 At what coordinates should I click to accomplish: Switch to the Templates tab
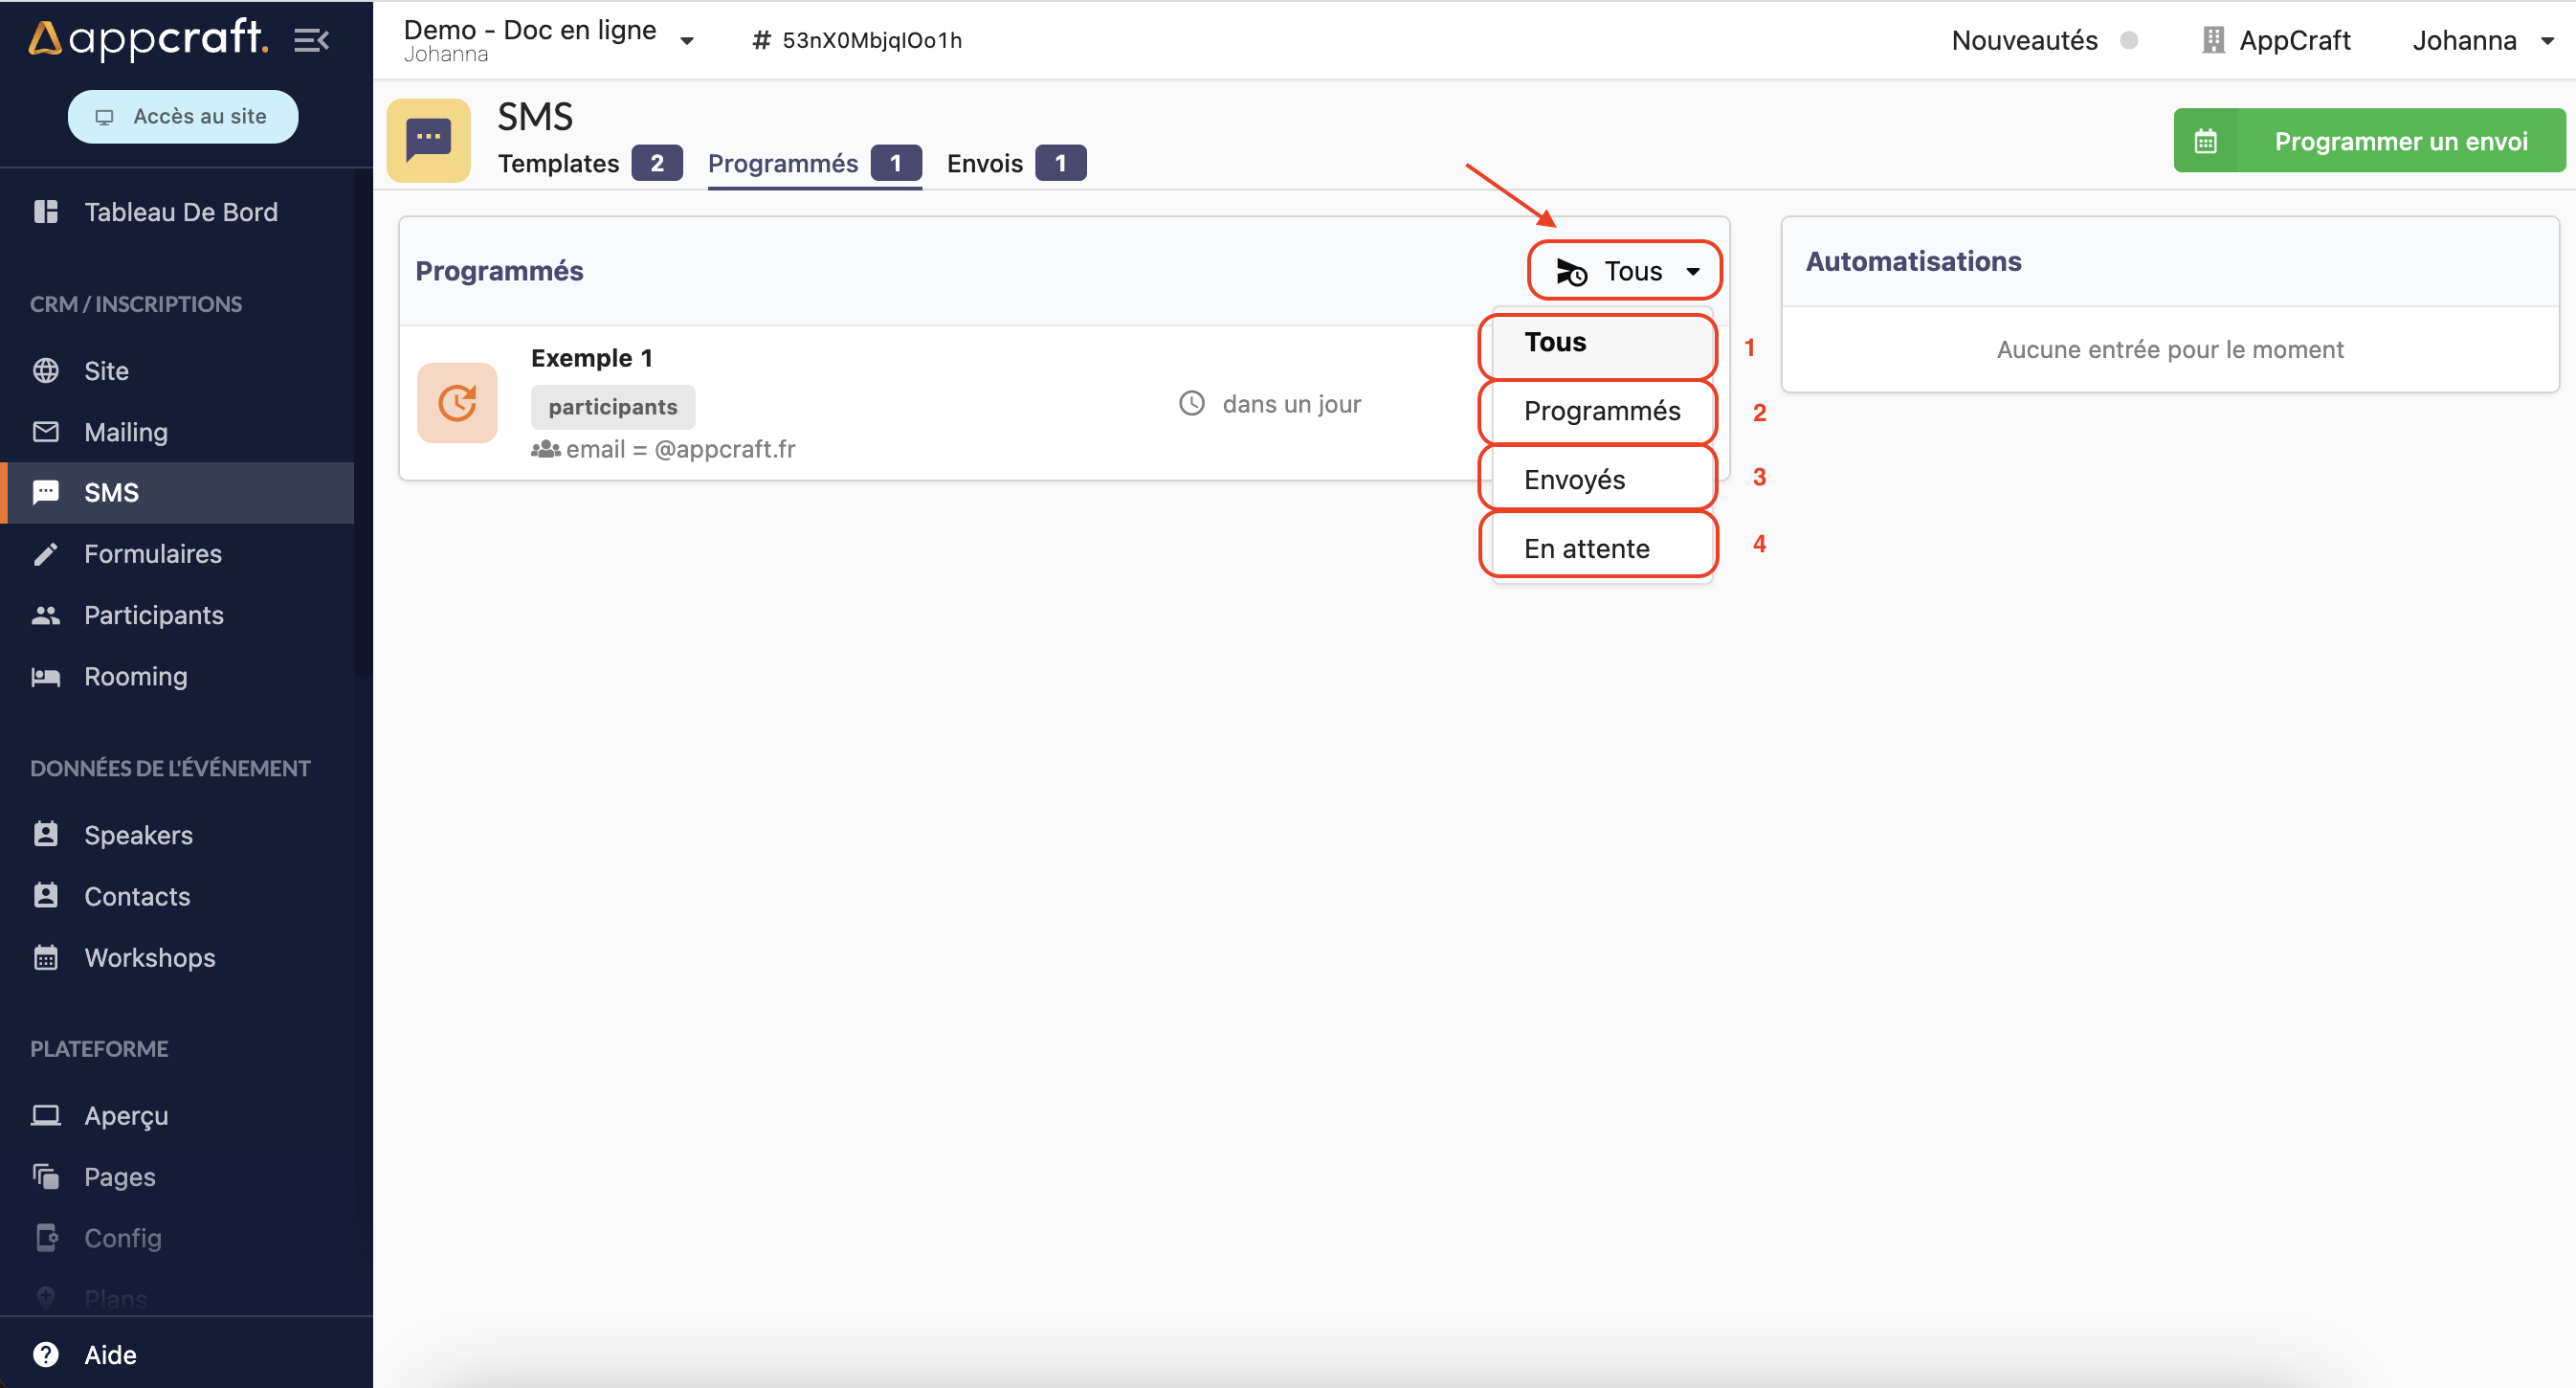pos(559,163)
